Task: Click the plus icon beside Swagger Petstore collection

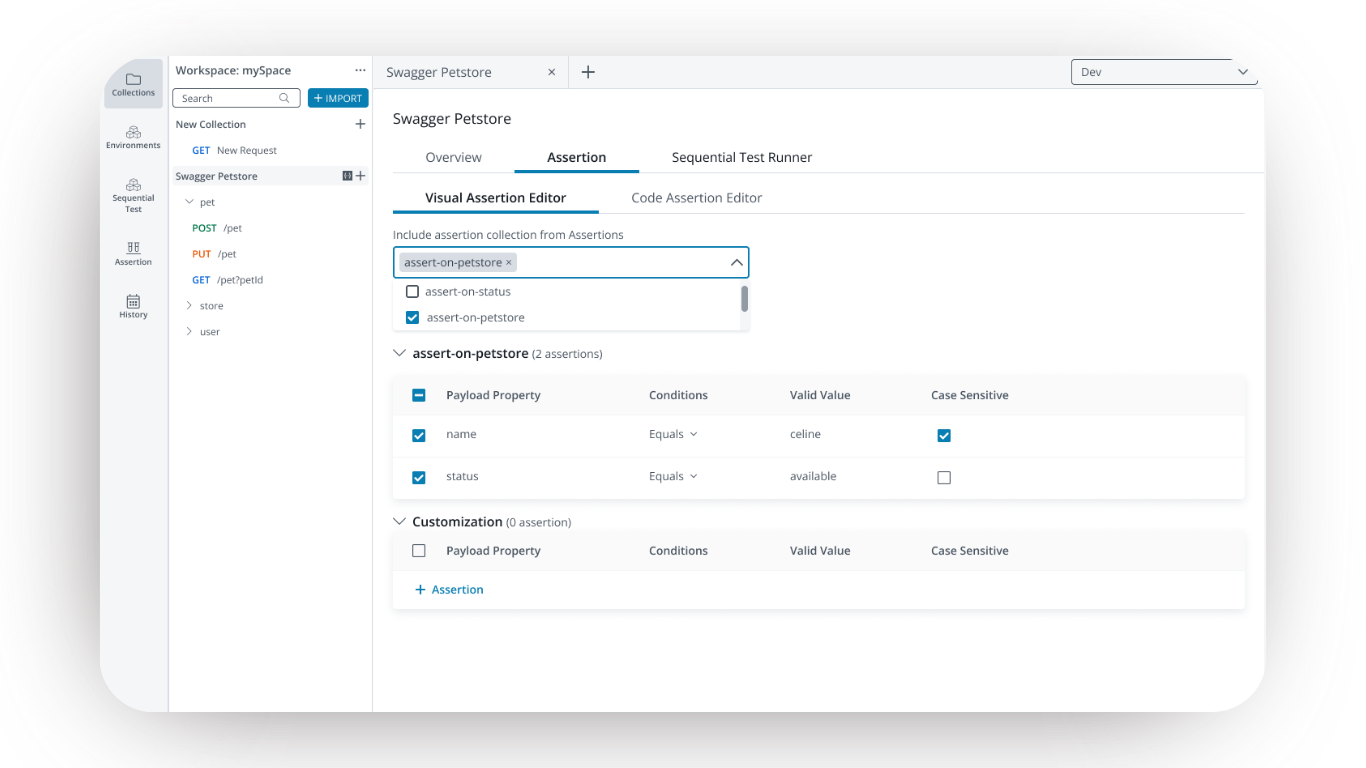Action: click(361, 176)
